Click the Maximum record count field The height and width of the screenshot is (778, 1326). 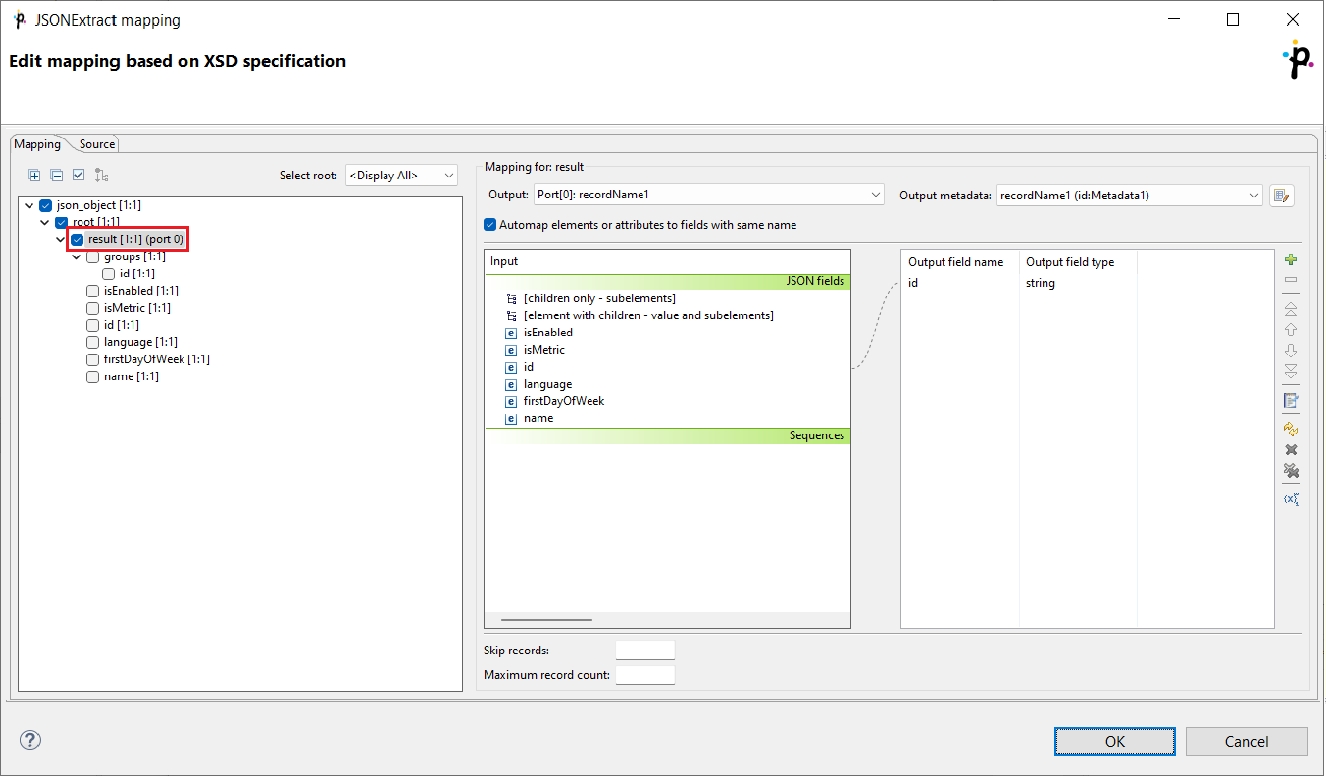coord(645,675)
